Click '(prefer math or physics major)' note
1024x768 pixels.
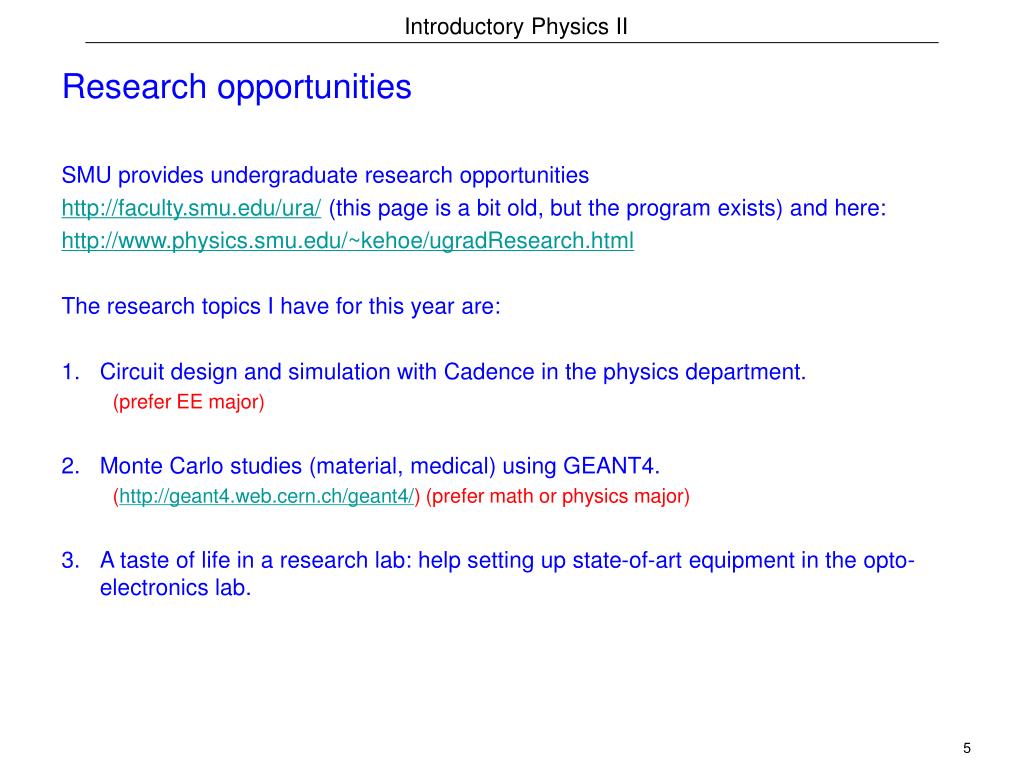pyautogui.click(x=558, y=496)
